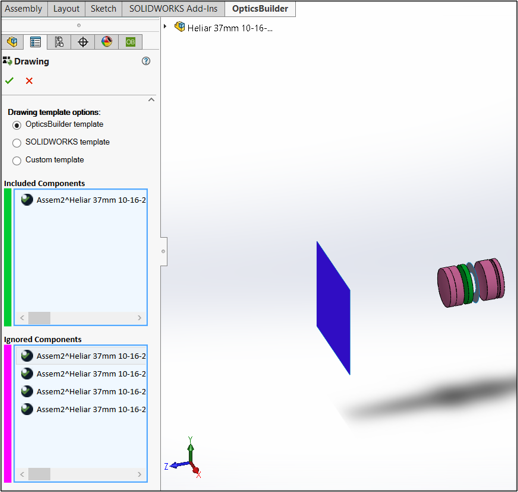The height and width of the screenshot is (492, 518).
Task: Accept the Drawing with green checkmark
Action: click(9, 81)
